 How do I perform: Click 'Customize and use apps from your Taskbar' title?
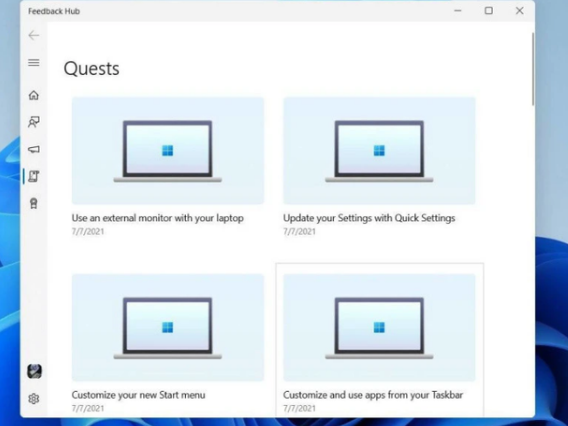[373, 394]
